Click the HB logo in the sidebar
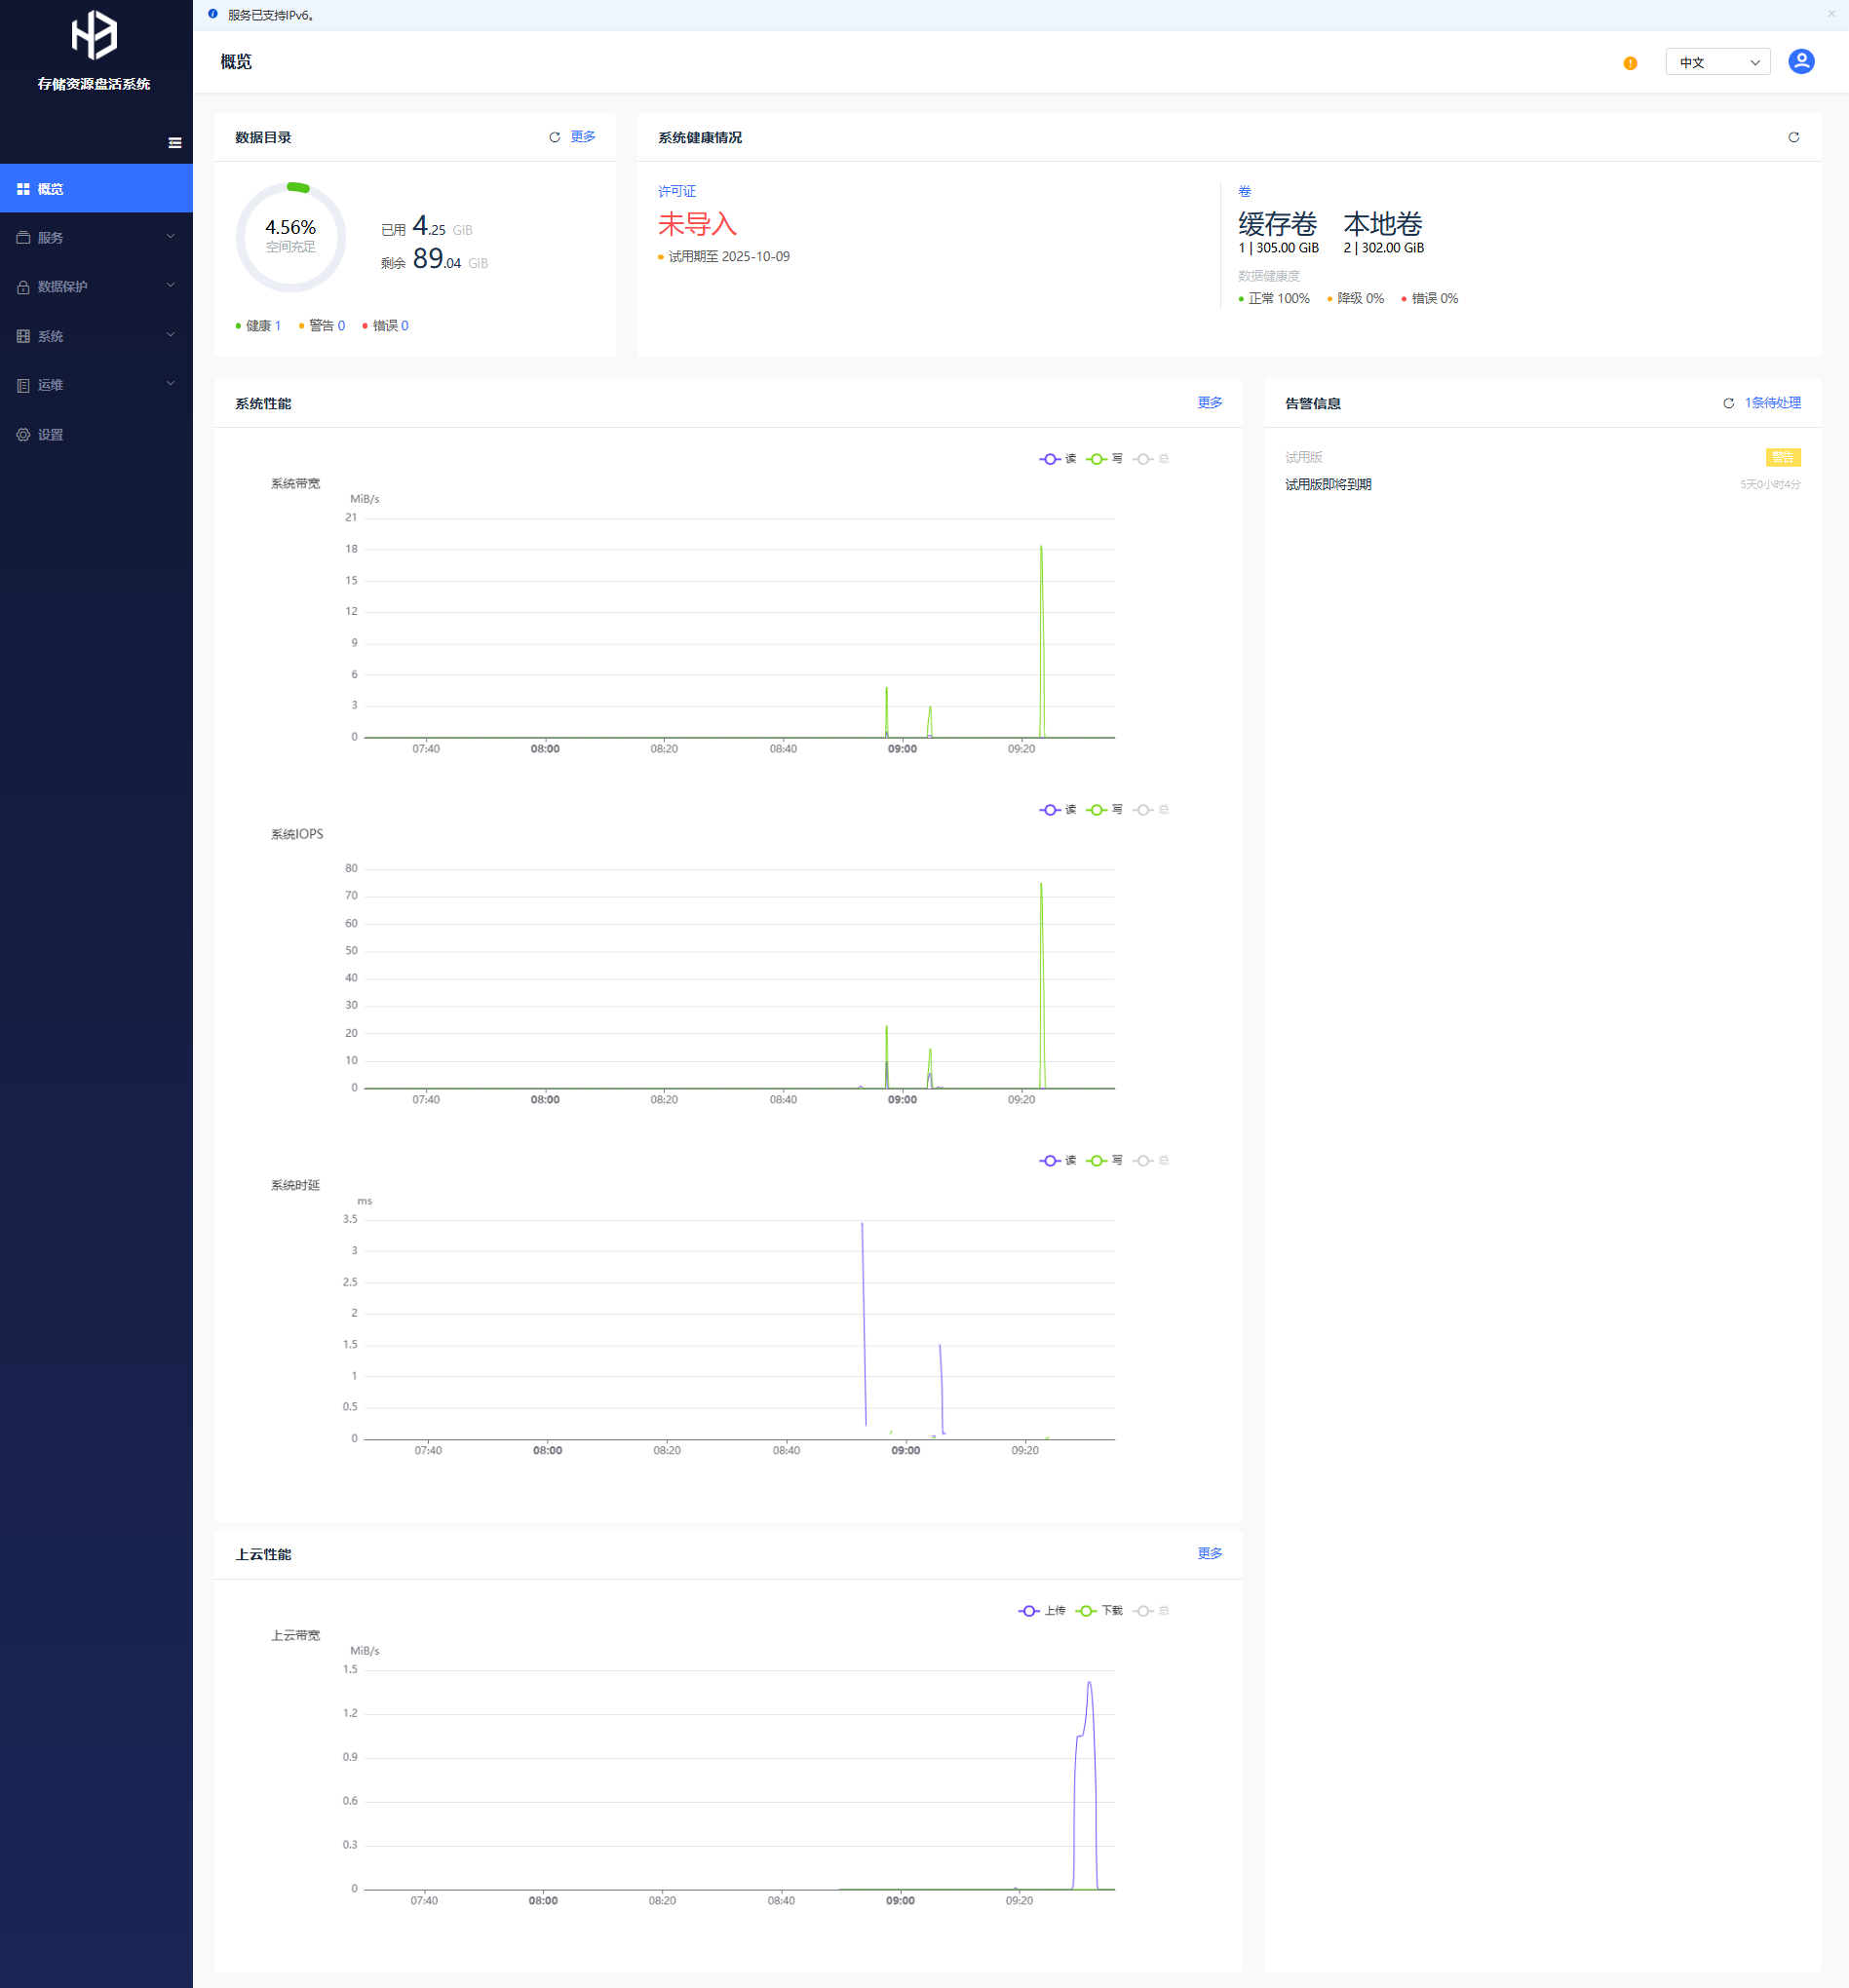The height and width of the screenshot is (1988, 1849). pyautogui.click(x=95, y=35)
